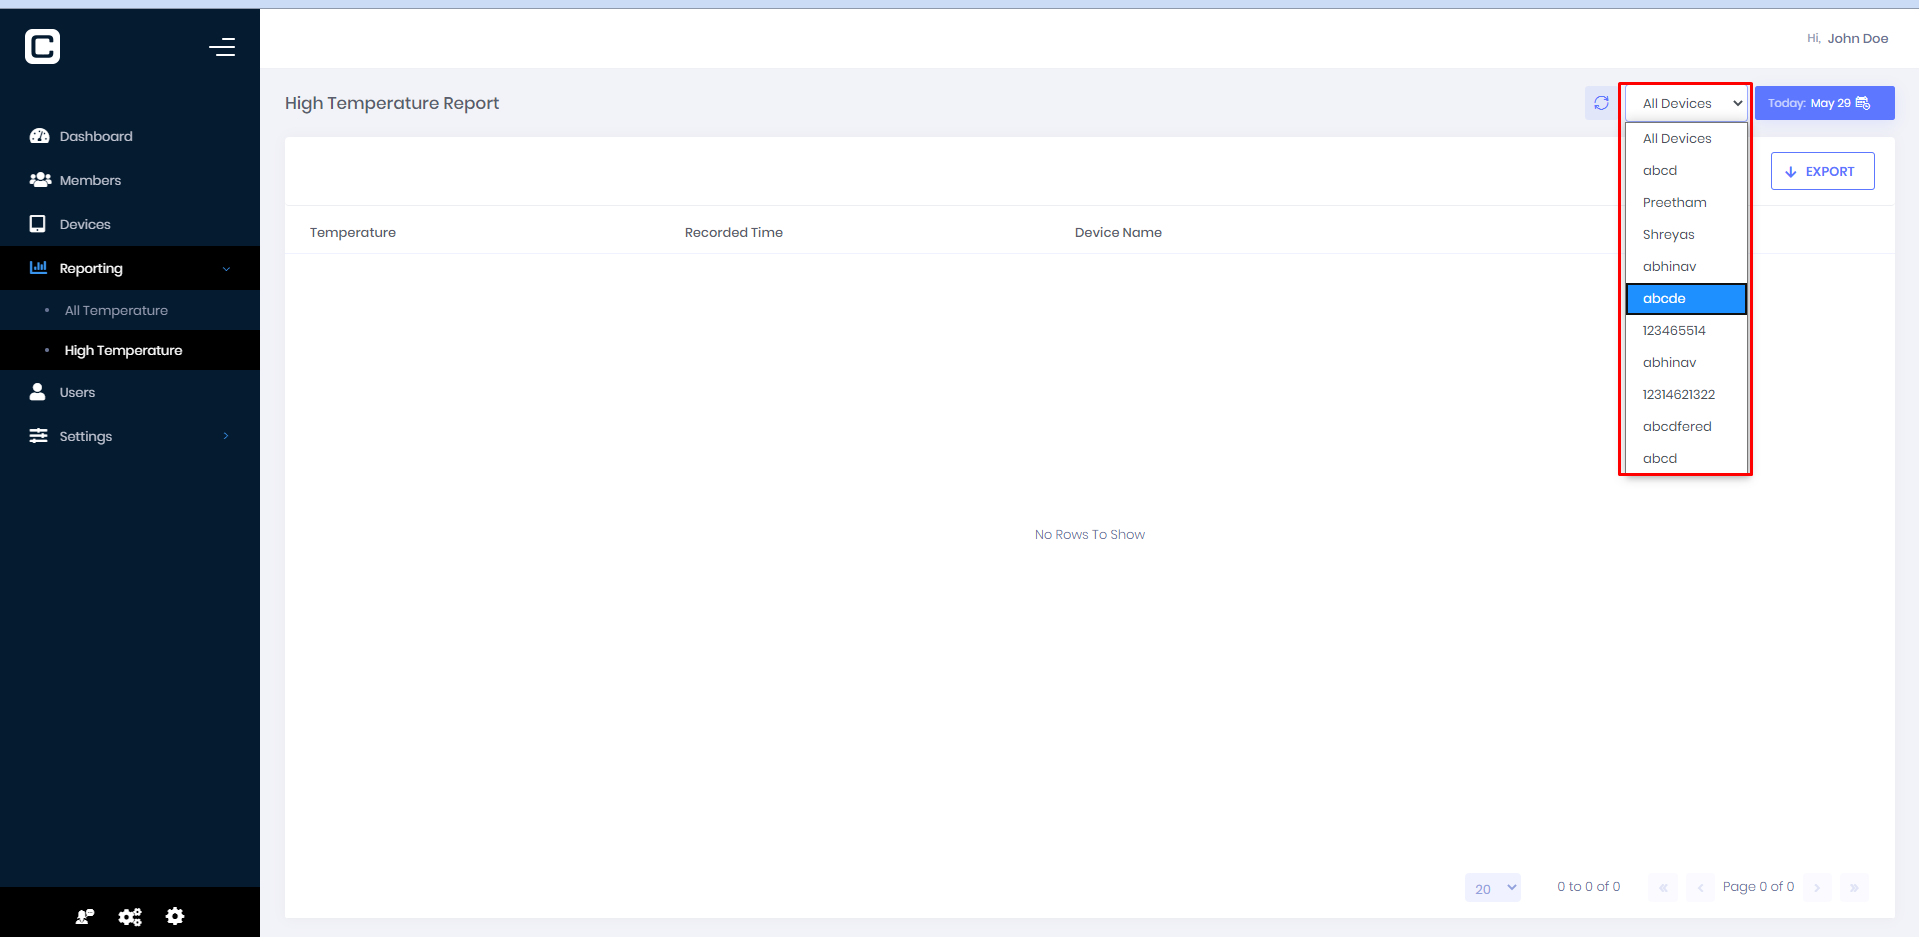Collapse the Reporting menu
1919x937 pixels.
coord(130,268)
